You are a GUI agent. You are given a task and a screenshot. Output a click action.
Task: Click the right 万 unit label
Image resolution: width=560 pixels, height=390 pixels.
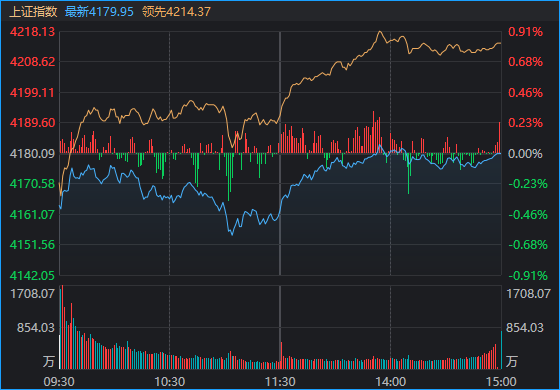coord(511,361)
